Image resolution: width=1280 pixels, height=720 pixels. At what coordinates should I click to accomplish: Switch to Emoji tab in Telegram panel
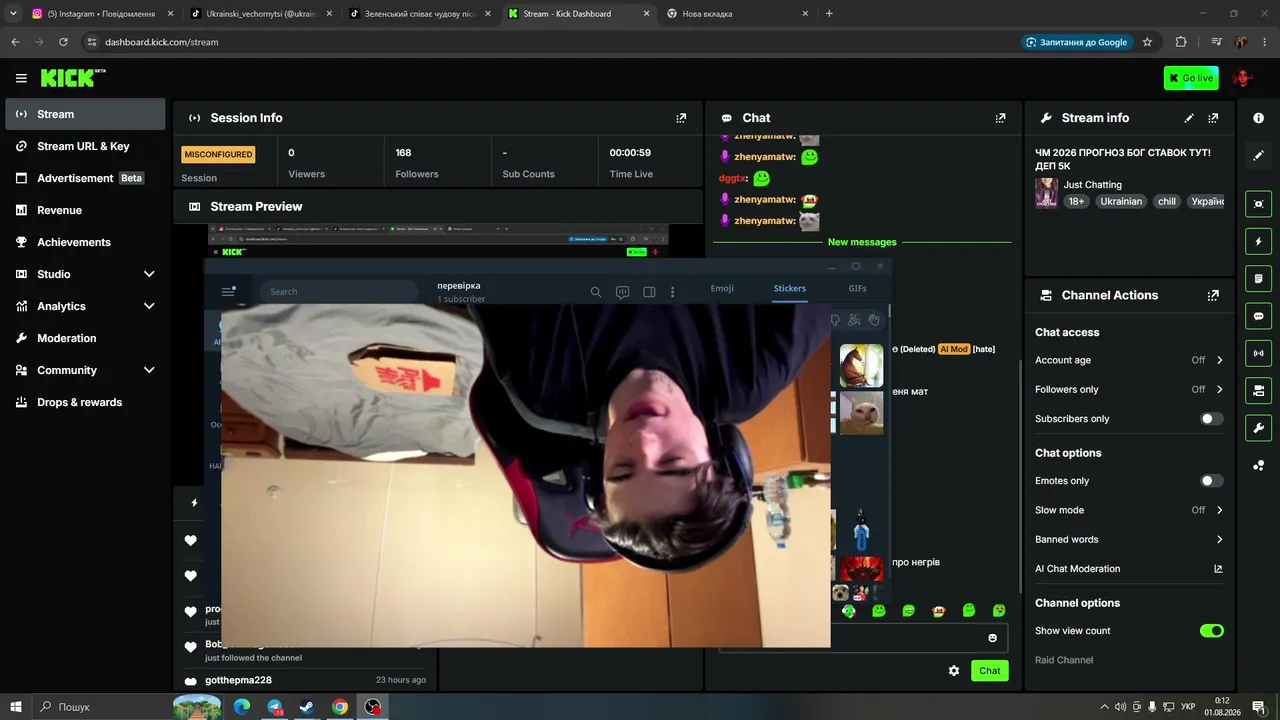point(722,288)
